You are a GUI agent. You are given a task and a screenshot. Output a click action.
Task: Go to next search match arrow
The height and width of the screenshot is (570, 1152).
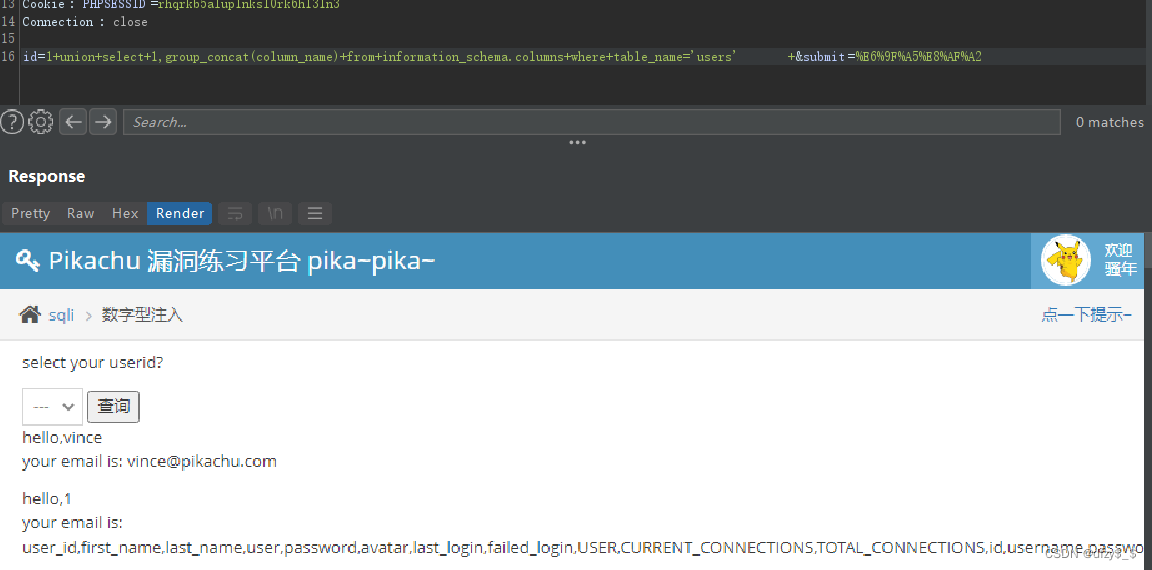pos(103,122)
